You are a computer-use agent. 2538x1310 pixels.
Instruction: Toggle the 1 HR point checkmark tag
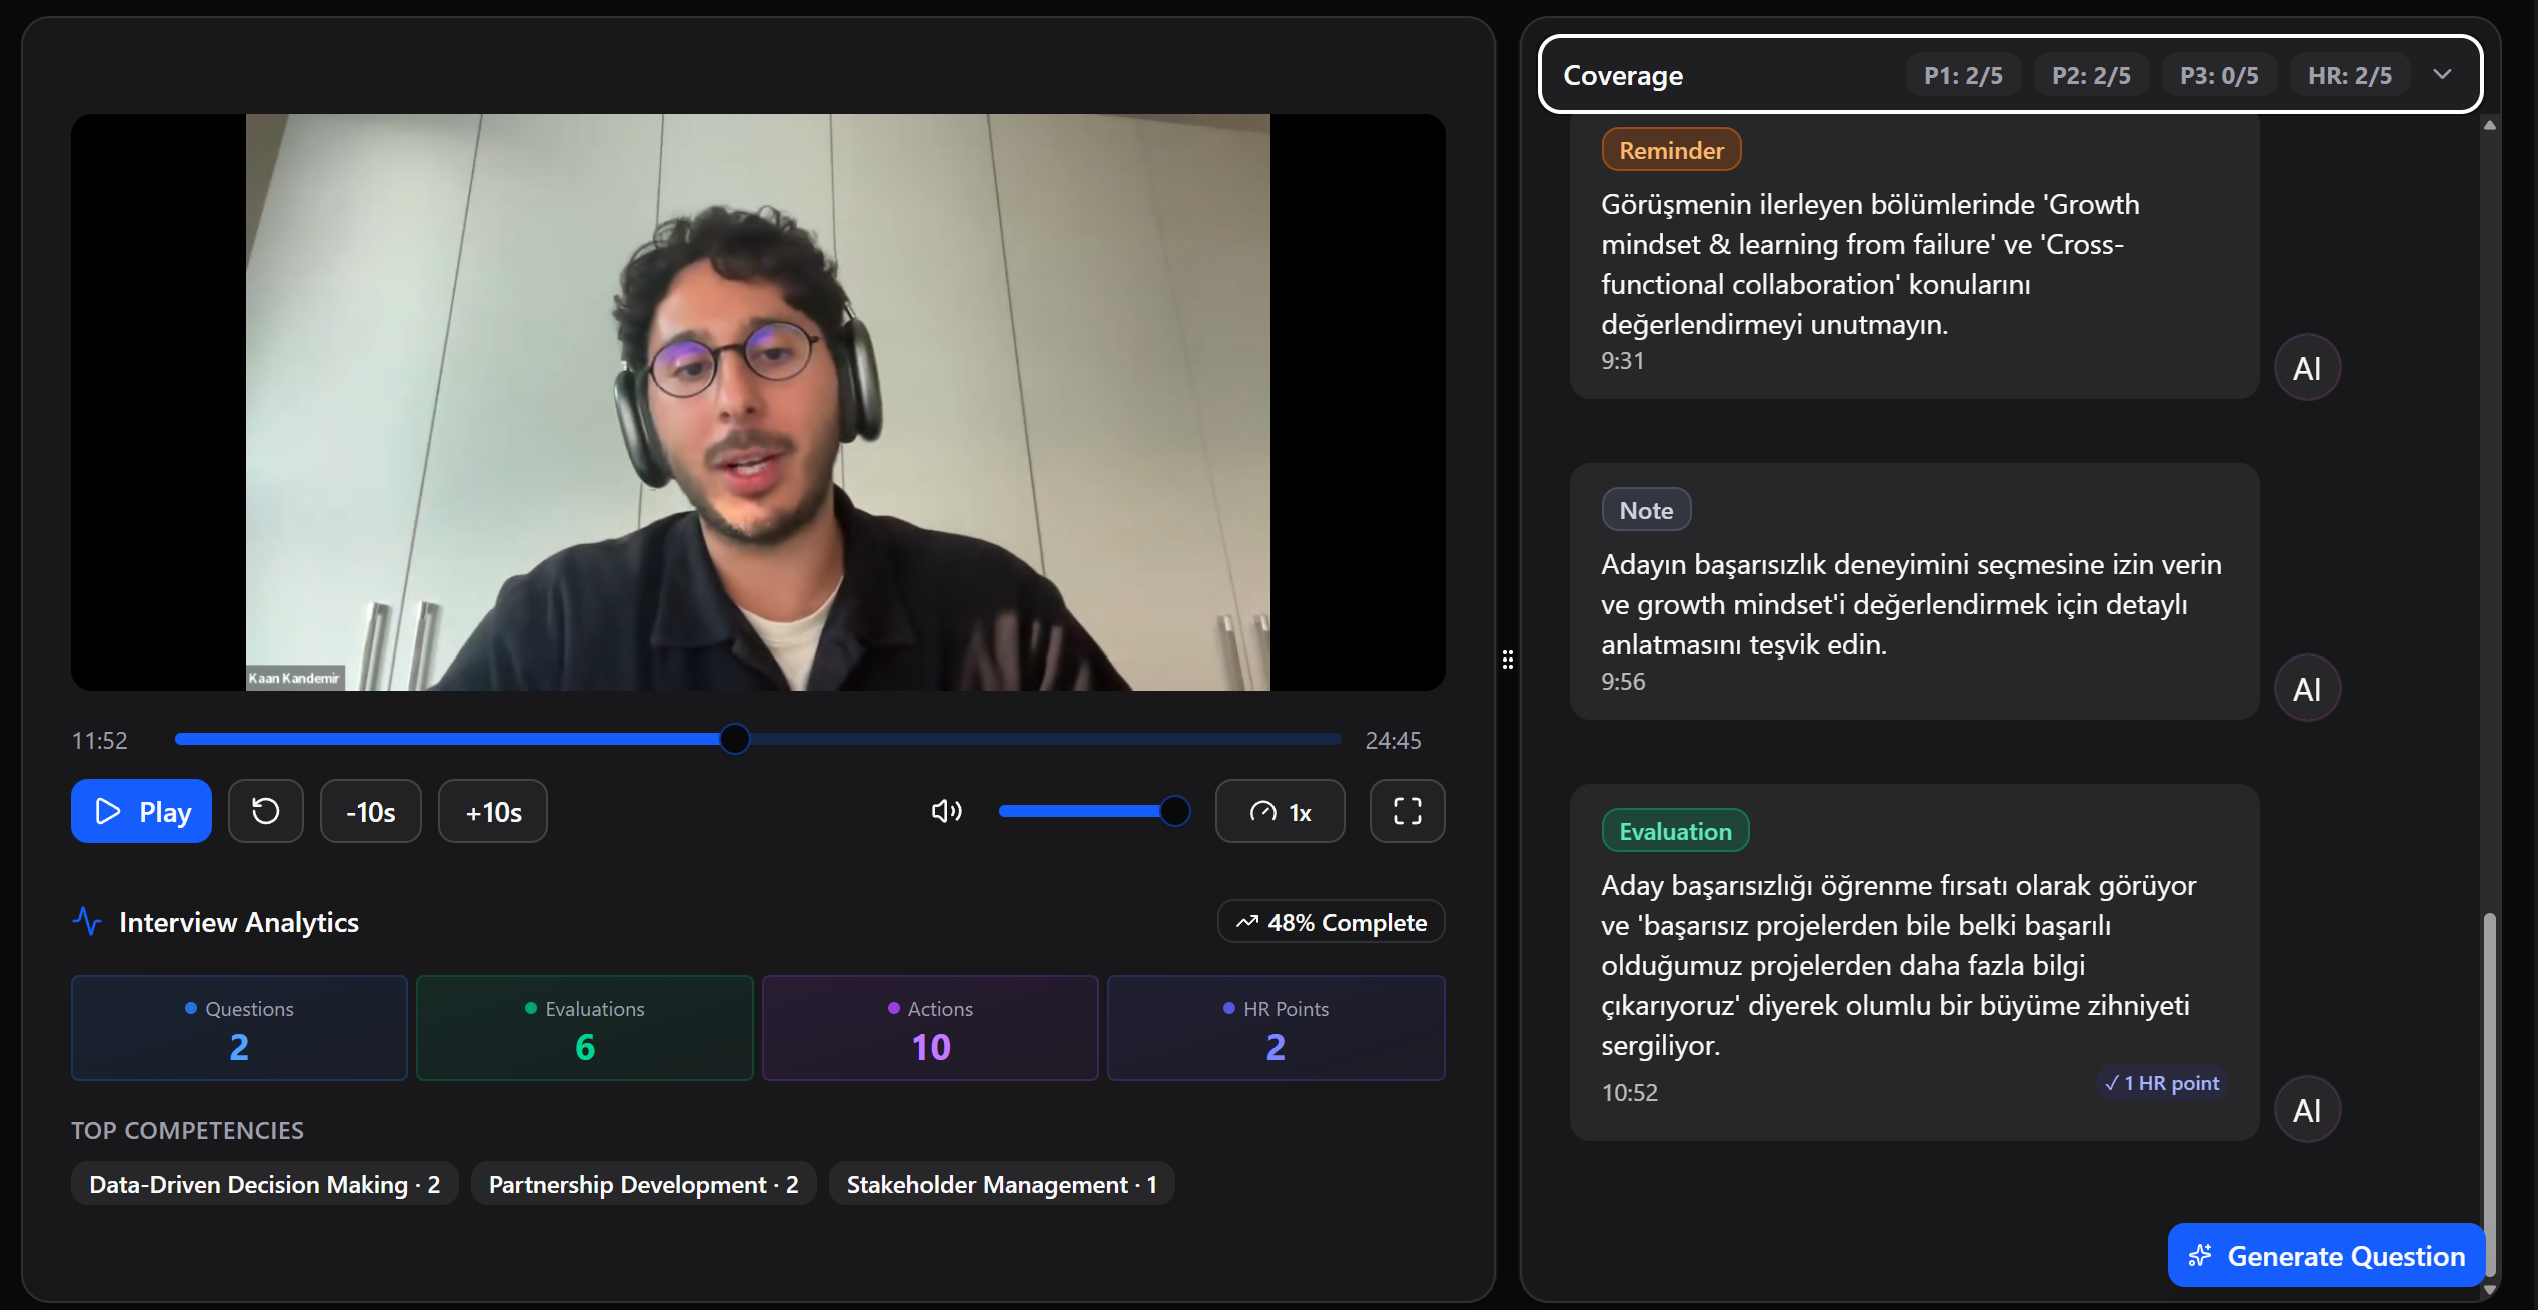[x=2162, y=1083]
